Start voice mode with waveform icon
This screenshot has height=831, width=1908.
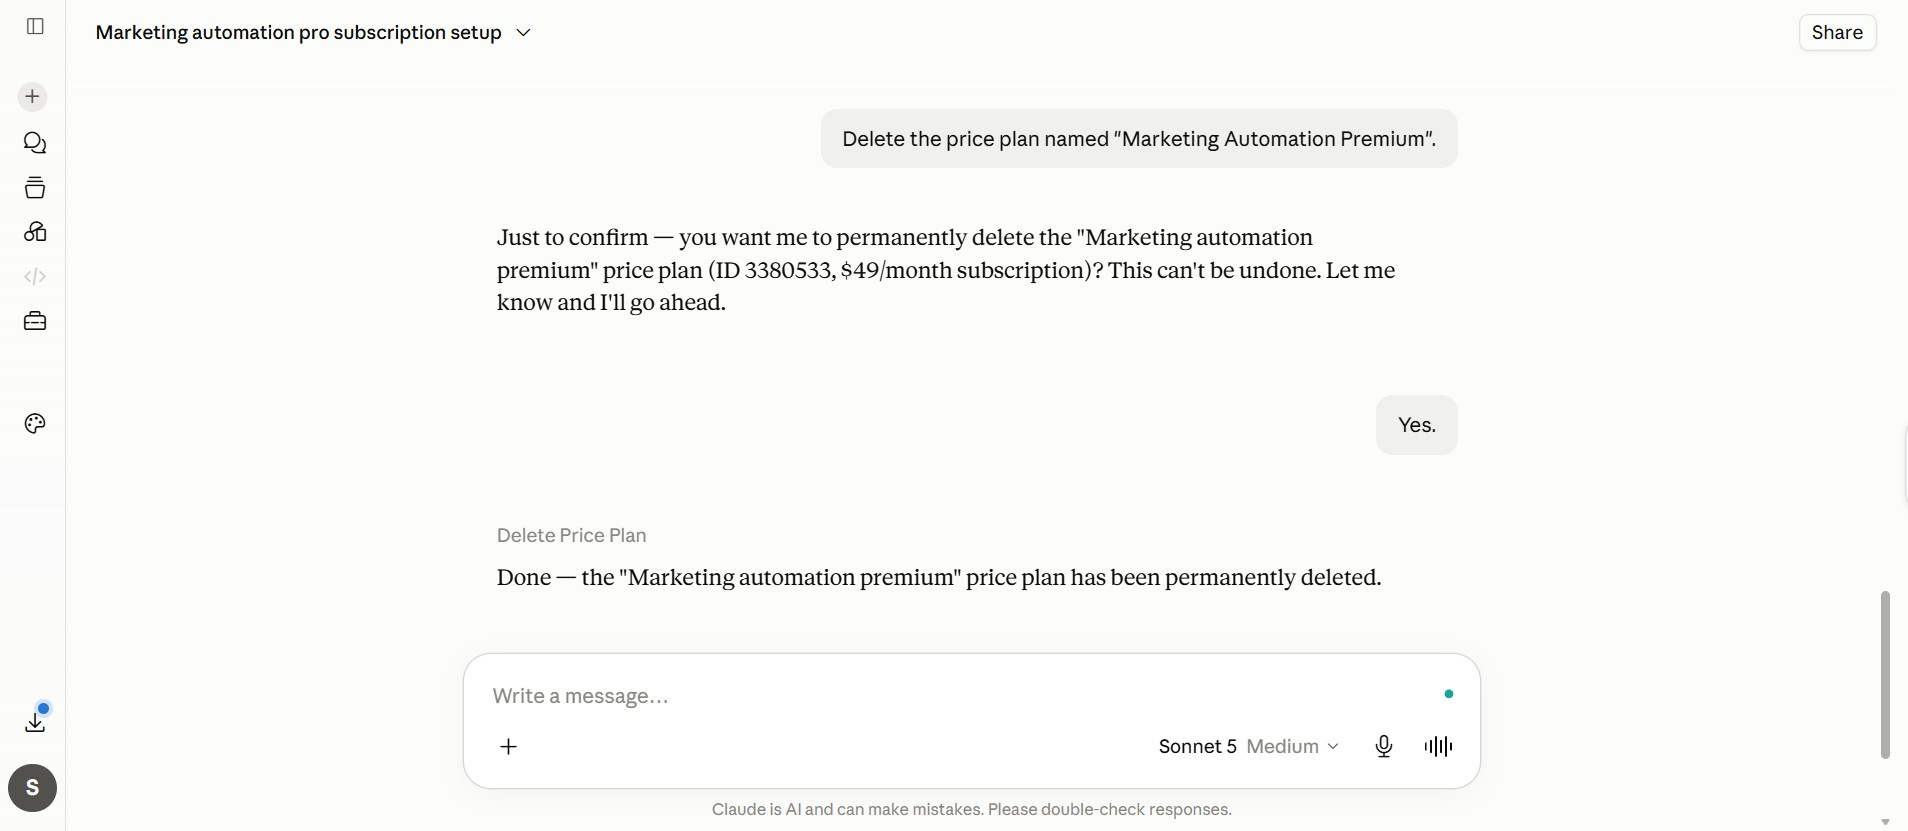(1438, 746)
